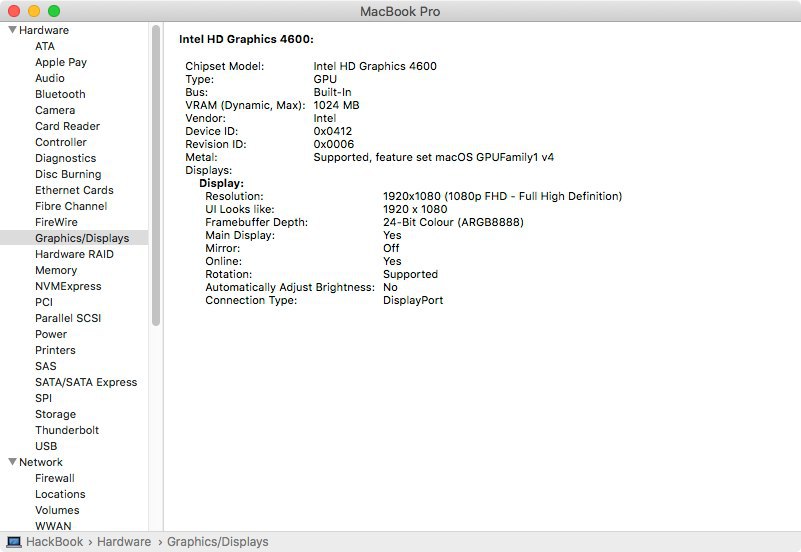801x552 pixels.
Task: Open Locations under Network
Action: tap(60, 494)
